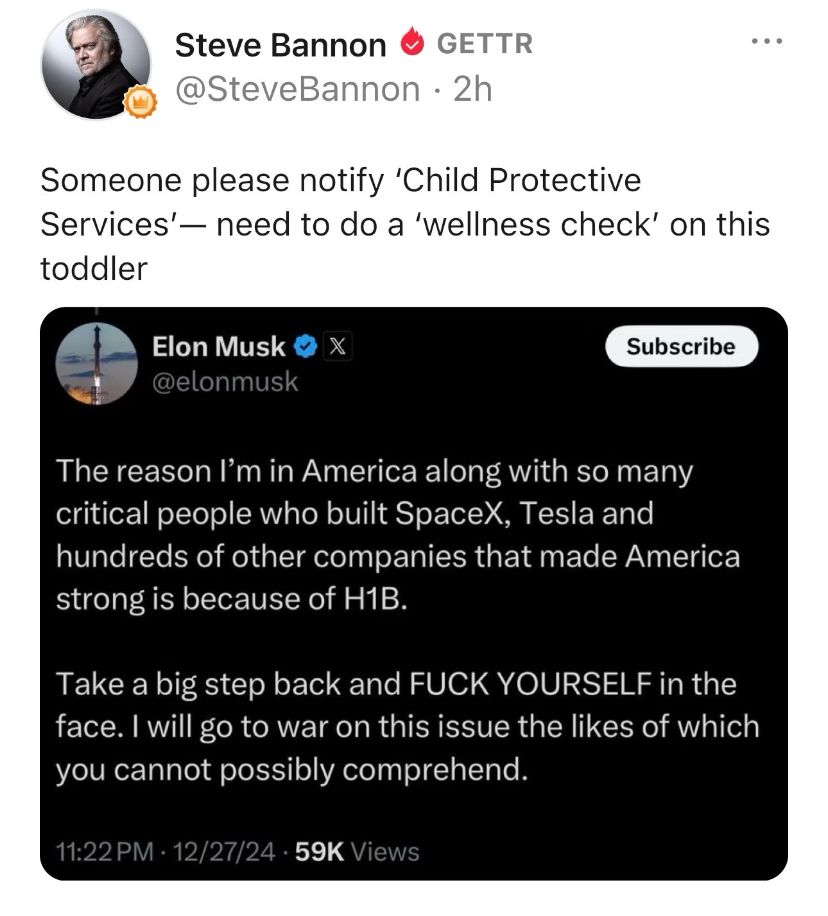Click the GETTR label next to name
828x916 pixels.
coord(485,44)
